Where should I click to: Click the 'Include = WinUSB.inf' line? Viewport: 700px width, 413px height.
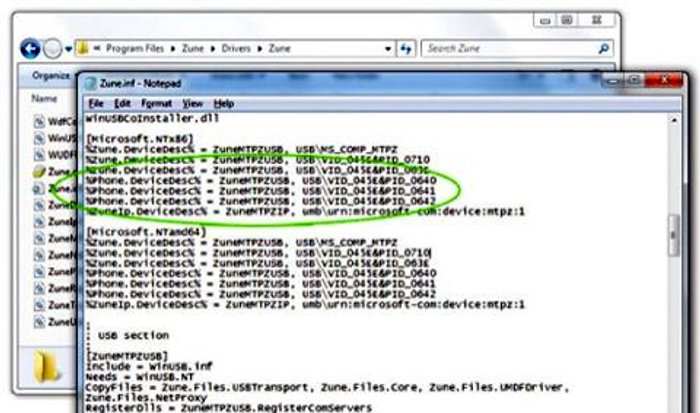point(149,367)
